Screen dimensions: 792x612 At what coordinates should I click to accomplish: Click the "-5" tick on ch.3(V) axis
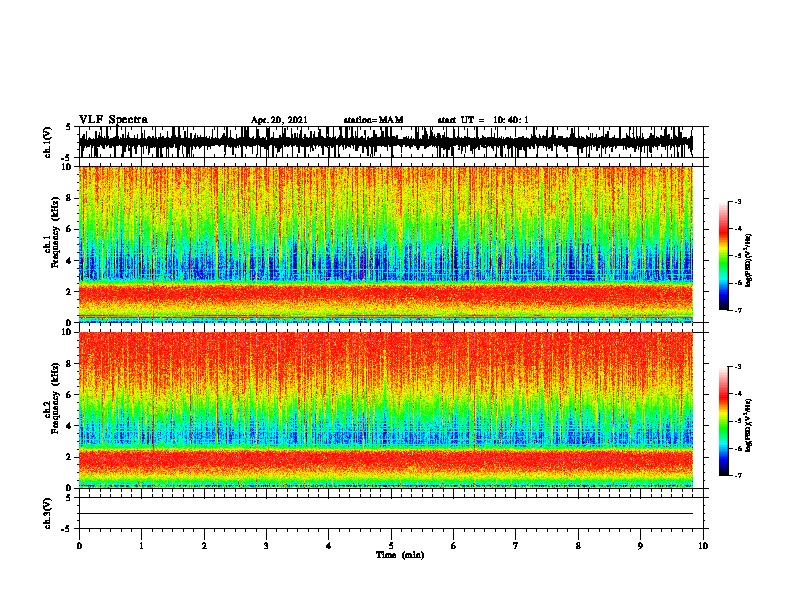[x=67, y=529]
